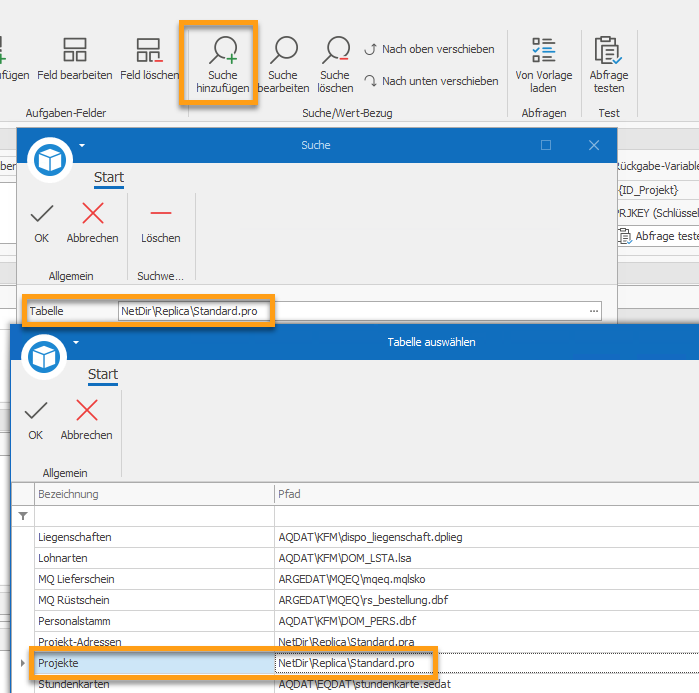Click Abbrechen in Tabelle auswählen dialog
The width and height of the screenshot is (699, 693).
click(x=86, y=420)
